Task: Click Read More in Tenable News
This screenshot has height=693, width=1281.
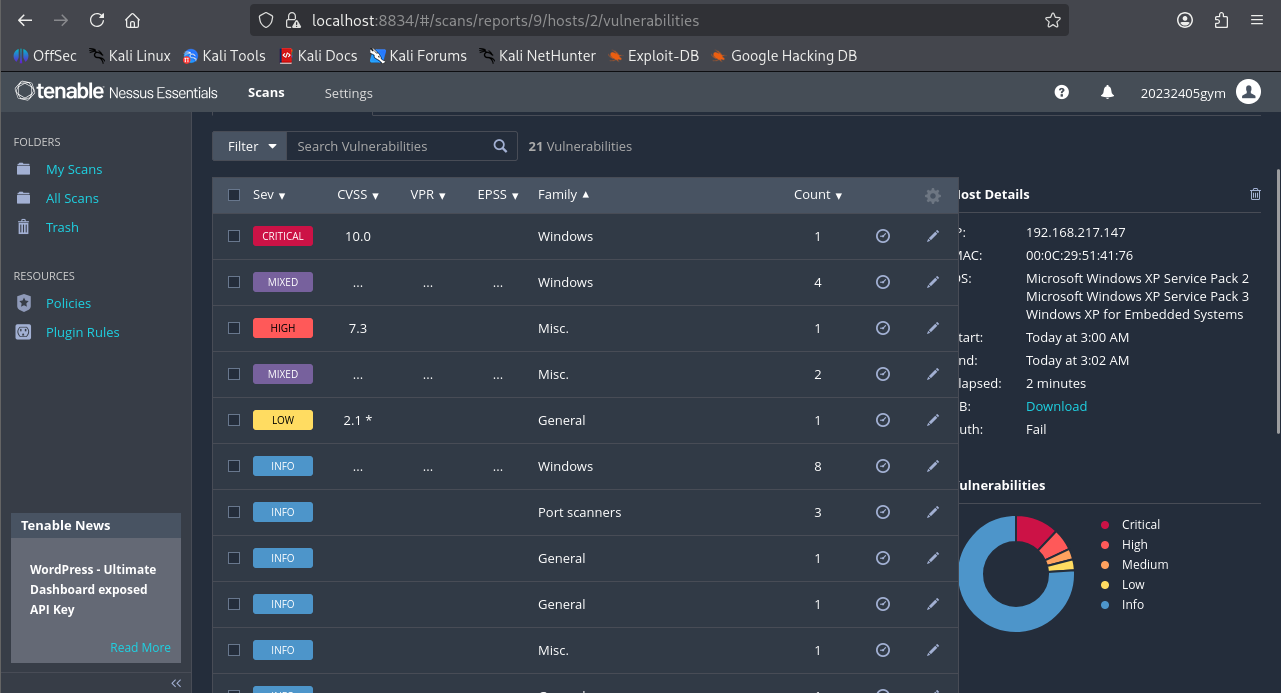Action: click(x=140, y=647)
